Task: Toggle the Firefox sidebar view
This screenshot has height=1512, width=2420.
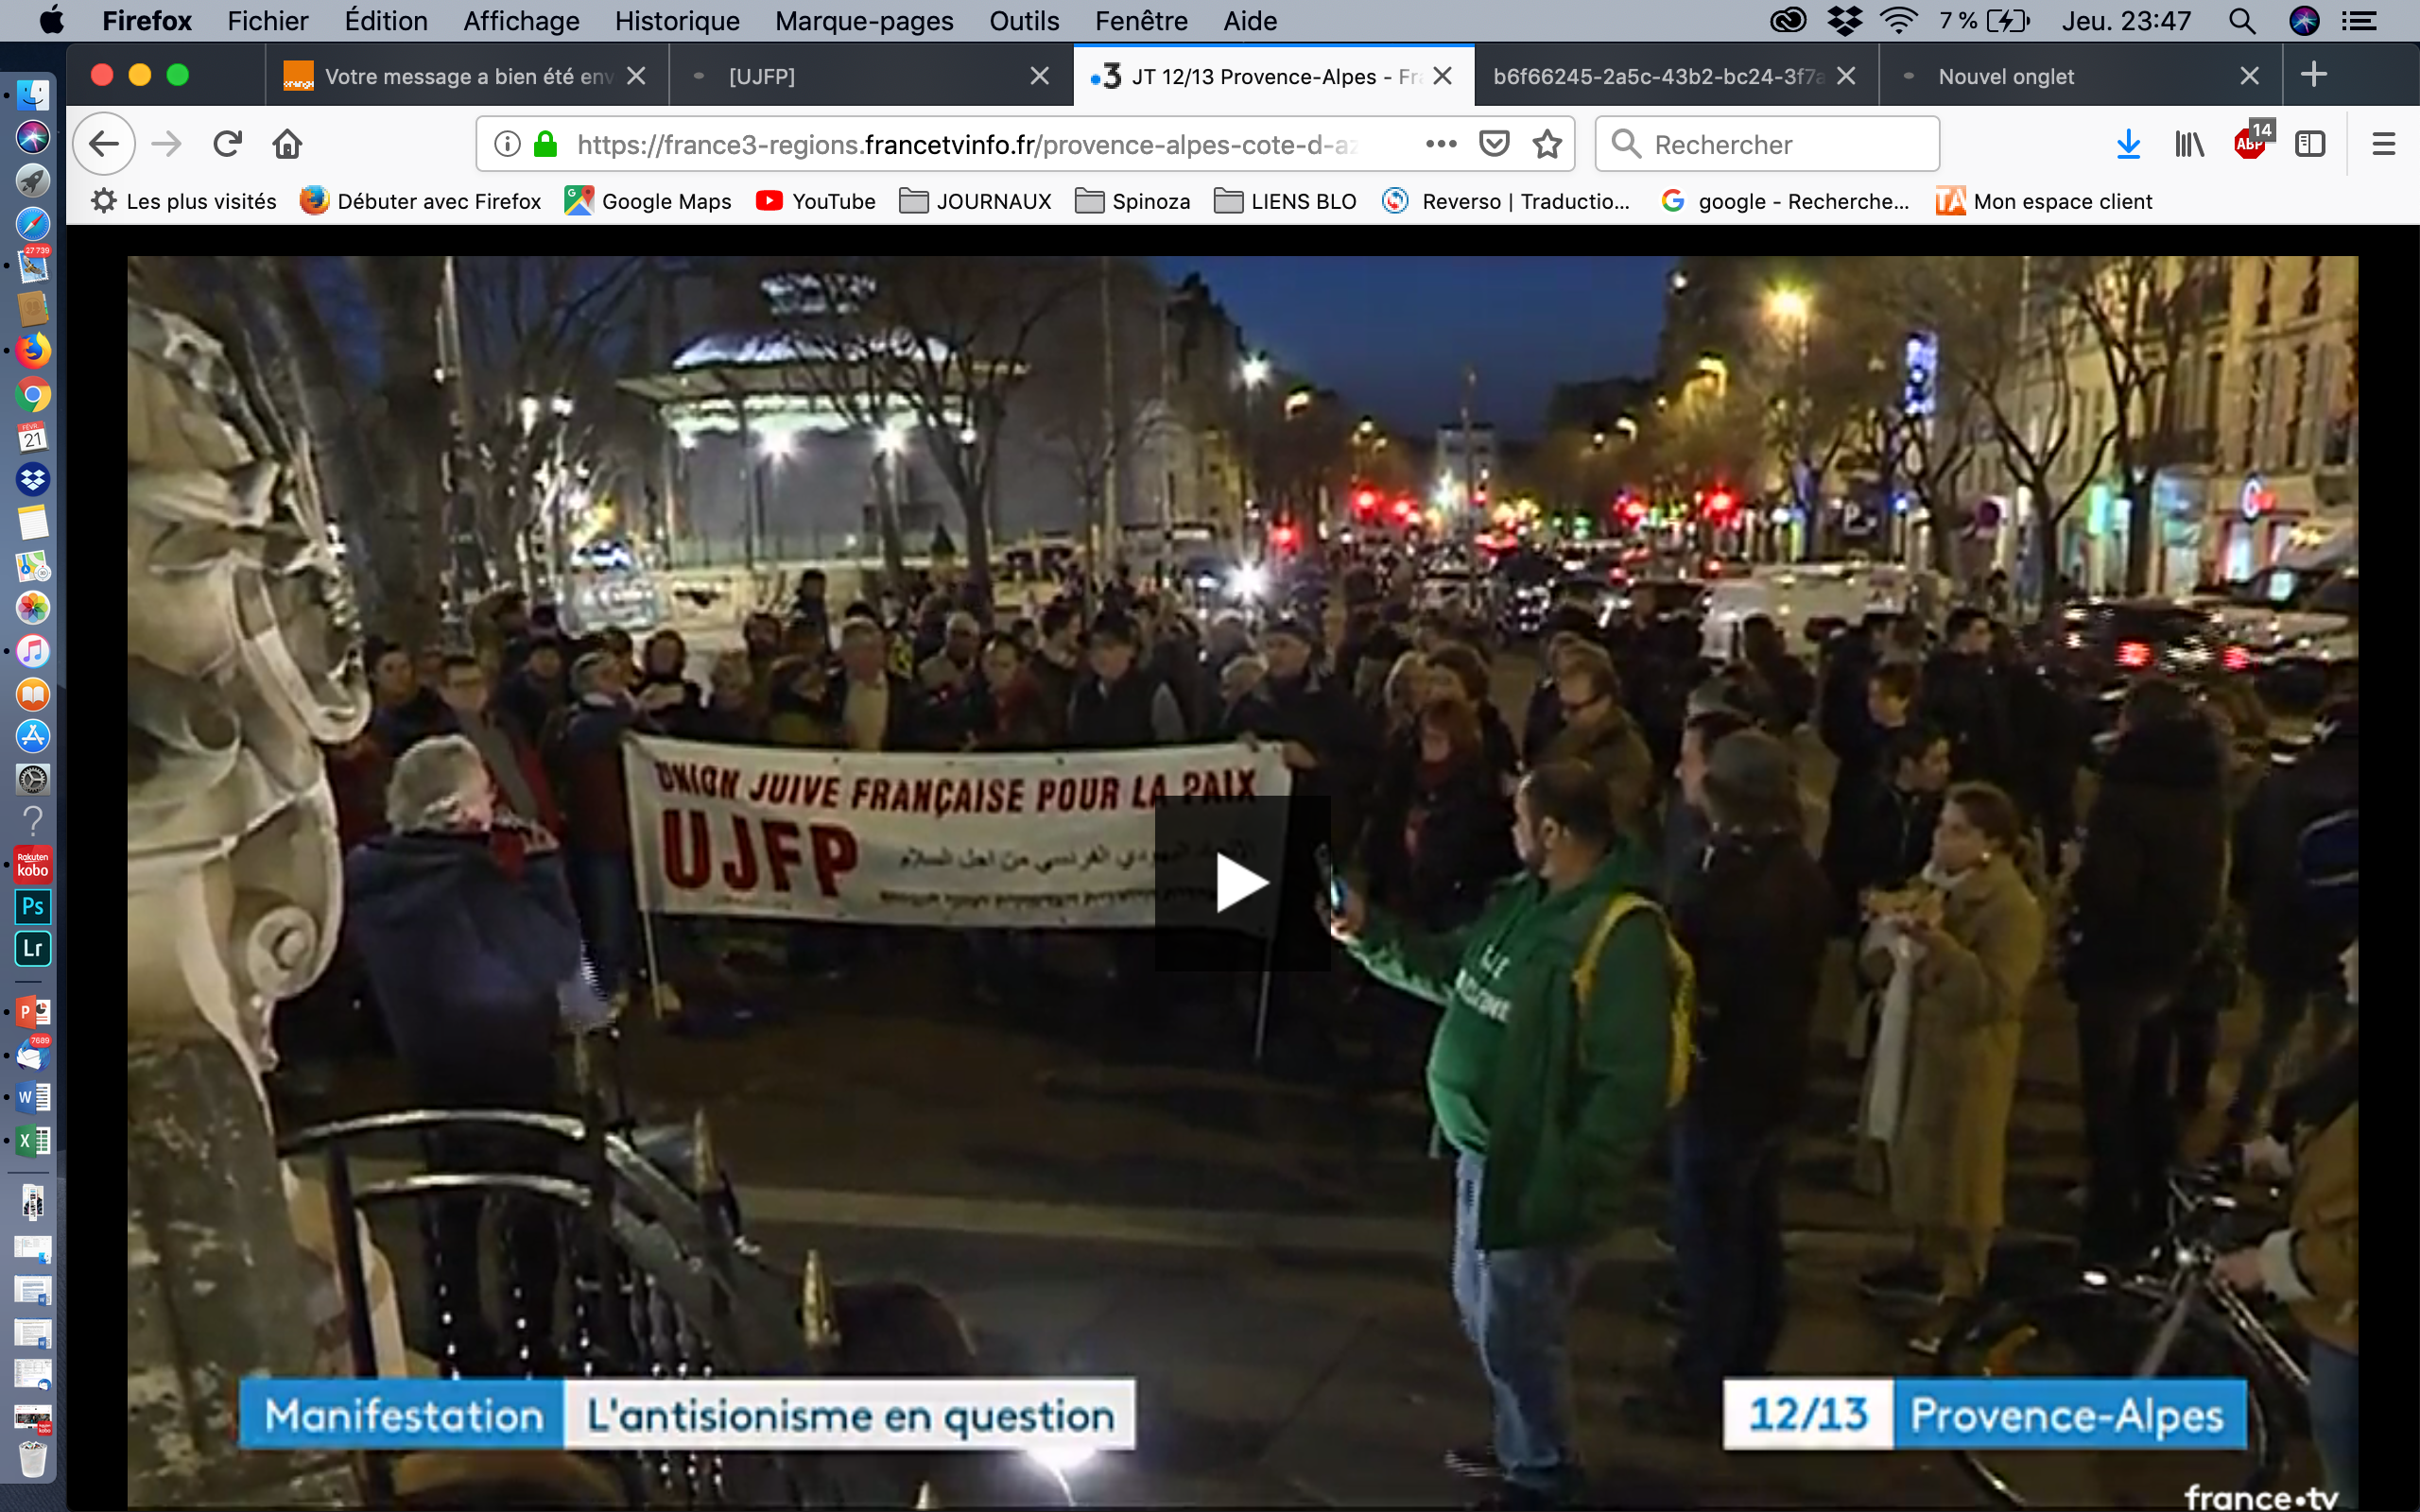Action: click(2310, 144)
